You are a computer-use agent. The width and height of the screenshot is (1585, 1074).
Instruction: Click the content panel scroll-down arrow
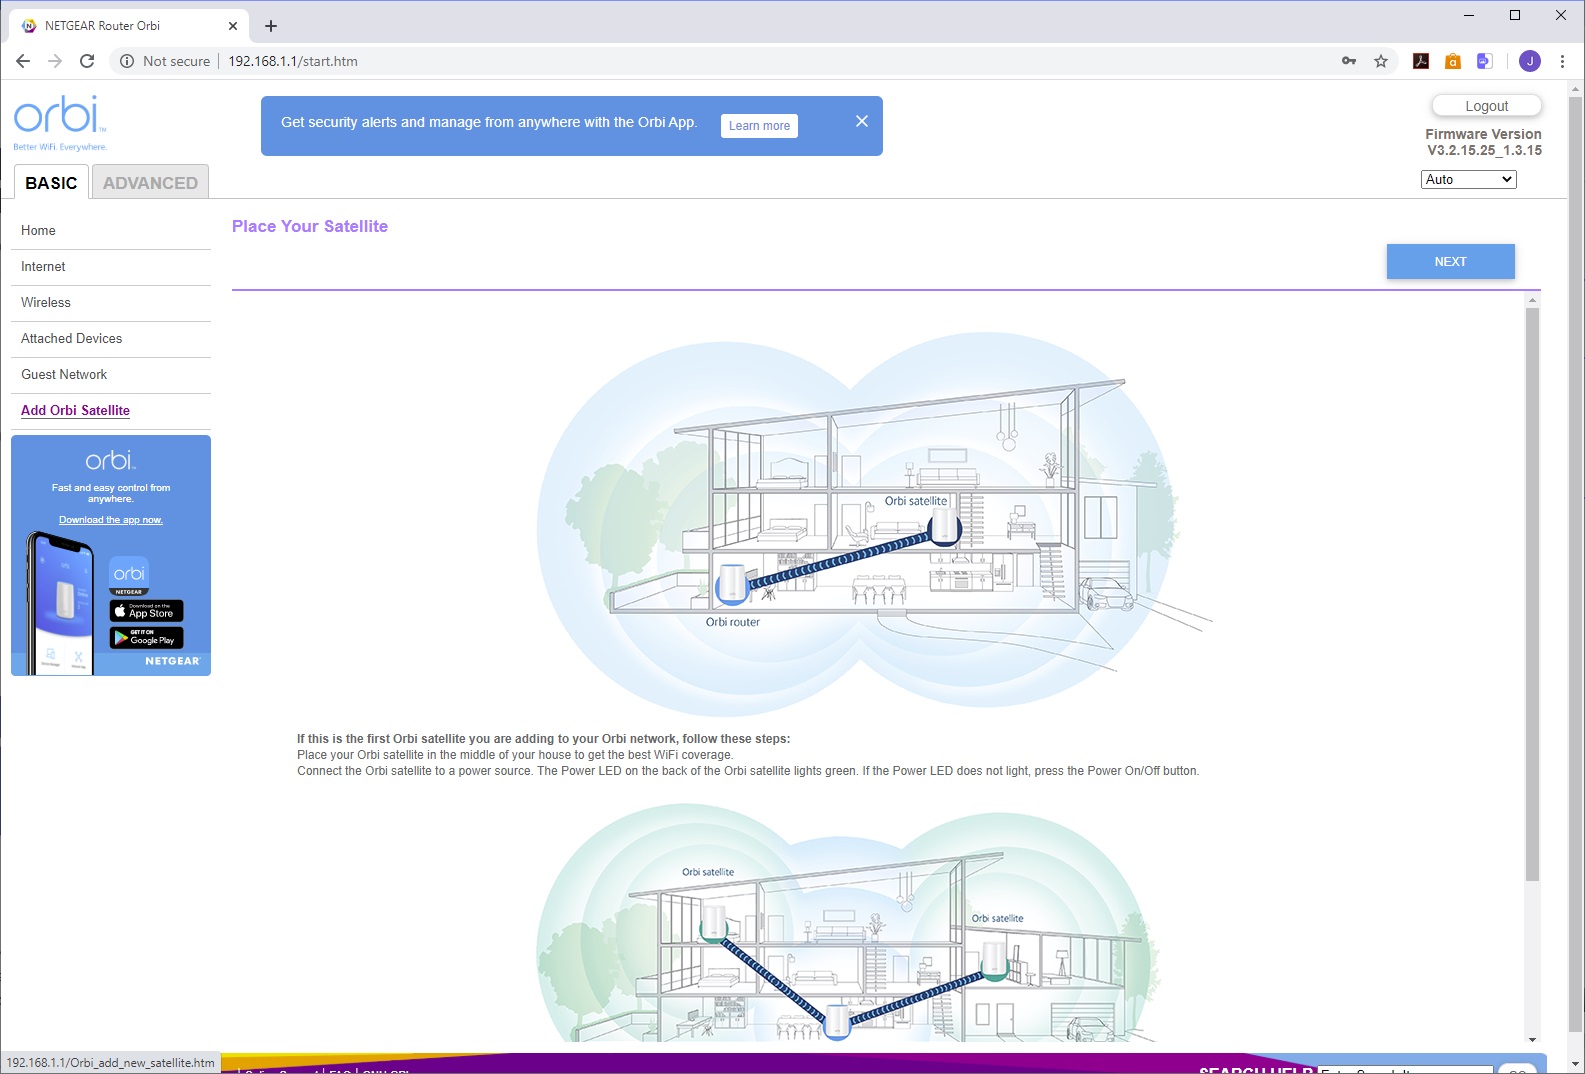1532,1040
